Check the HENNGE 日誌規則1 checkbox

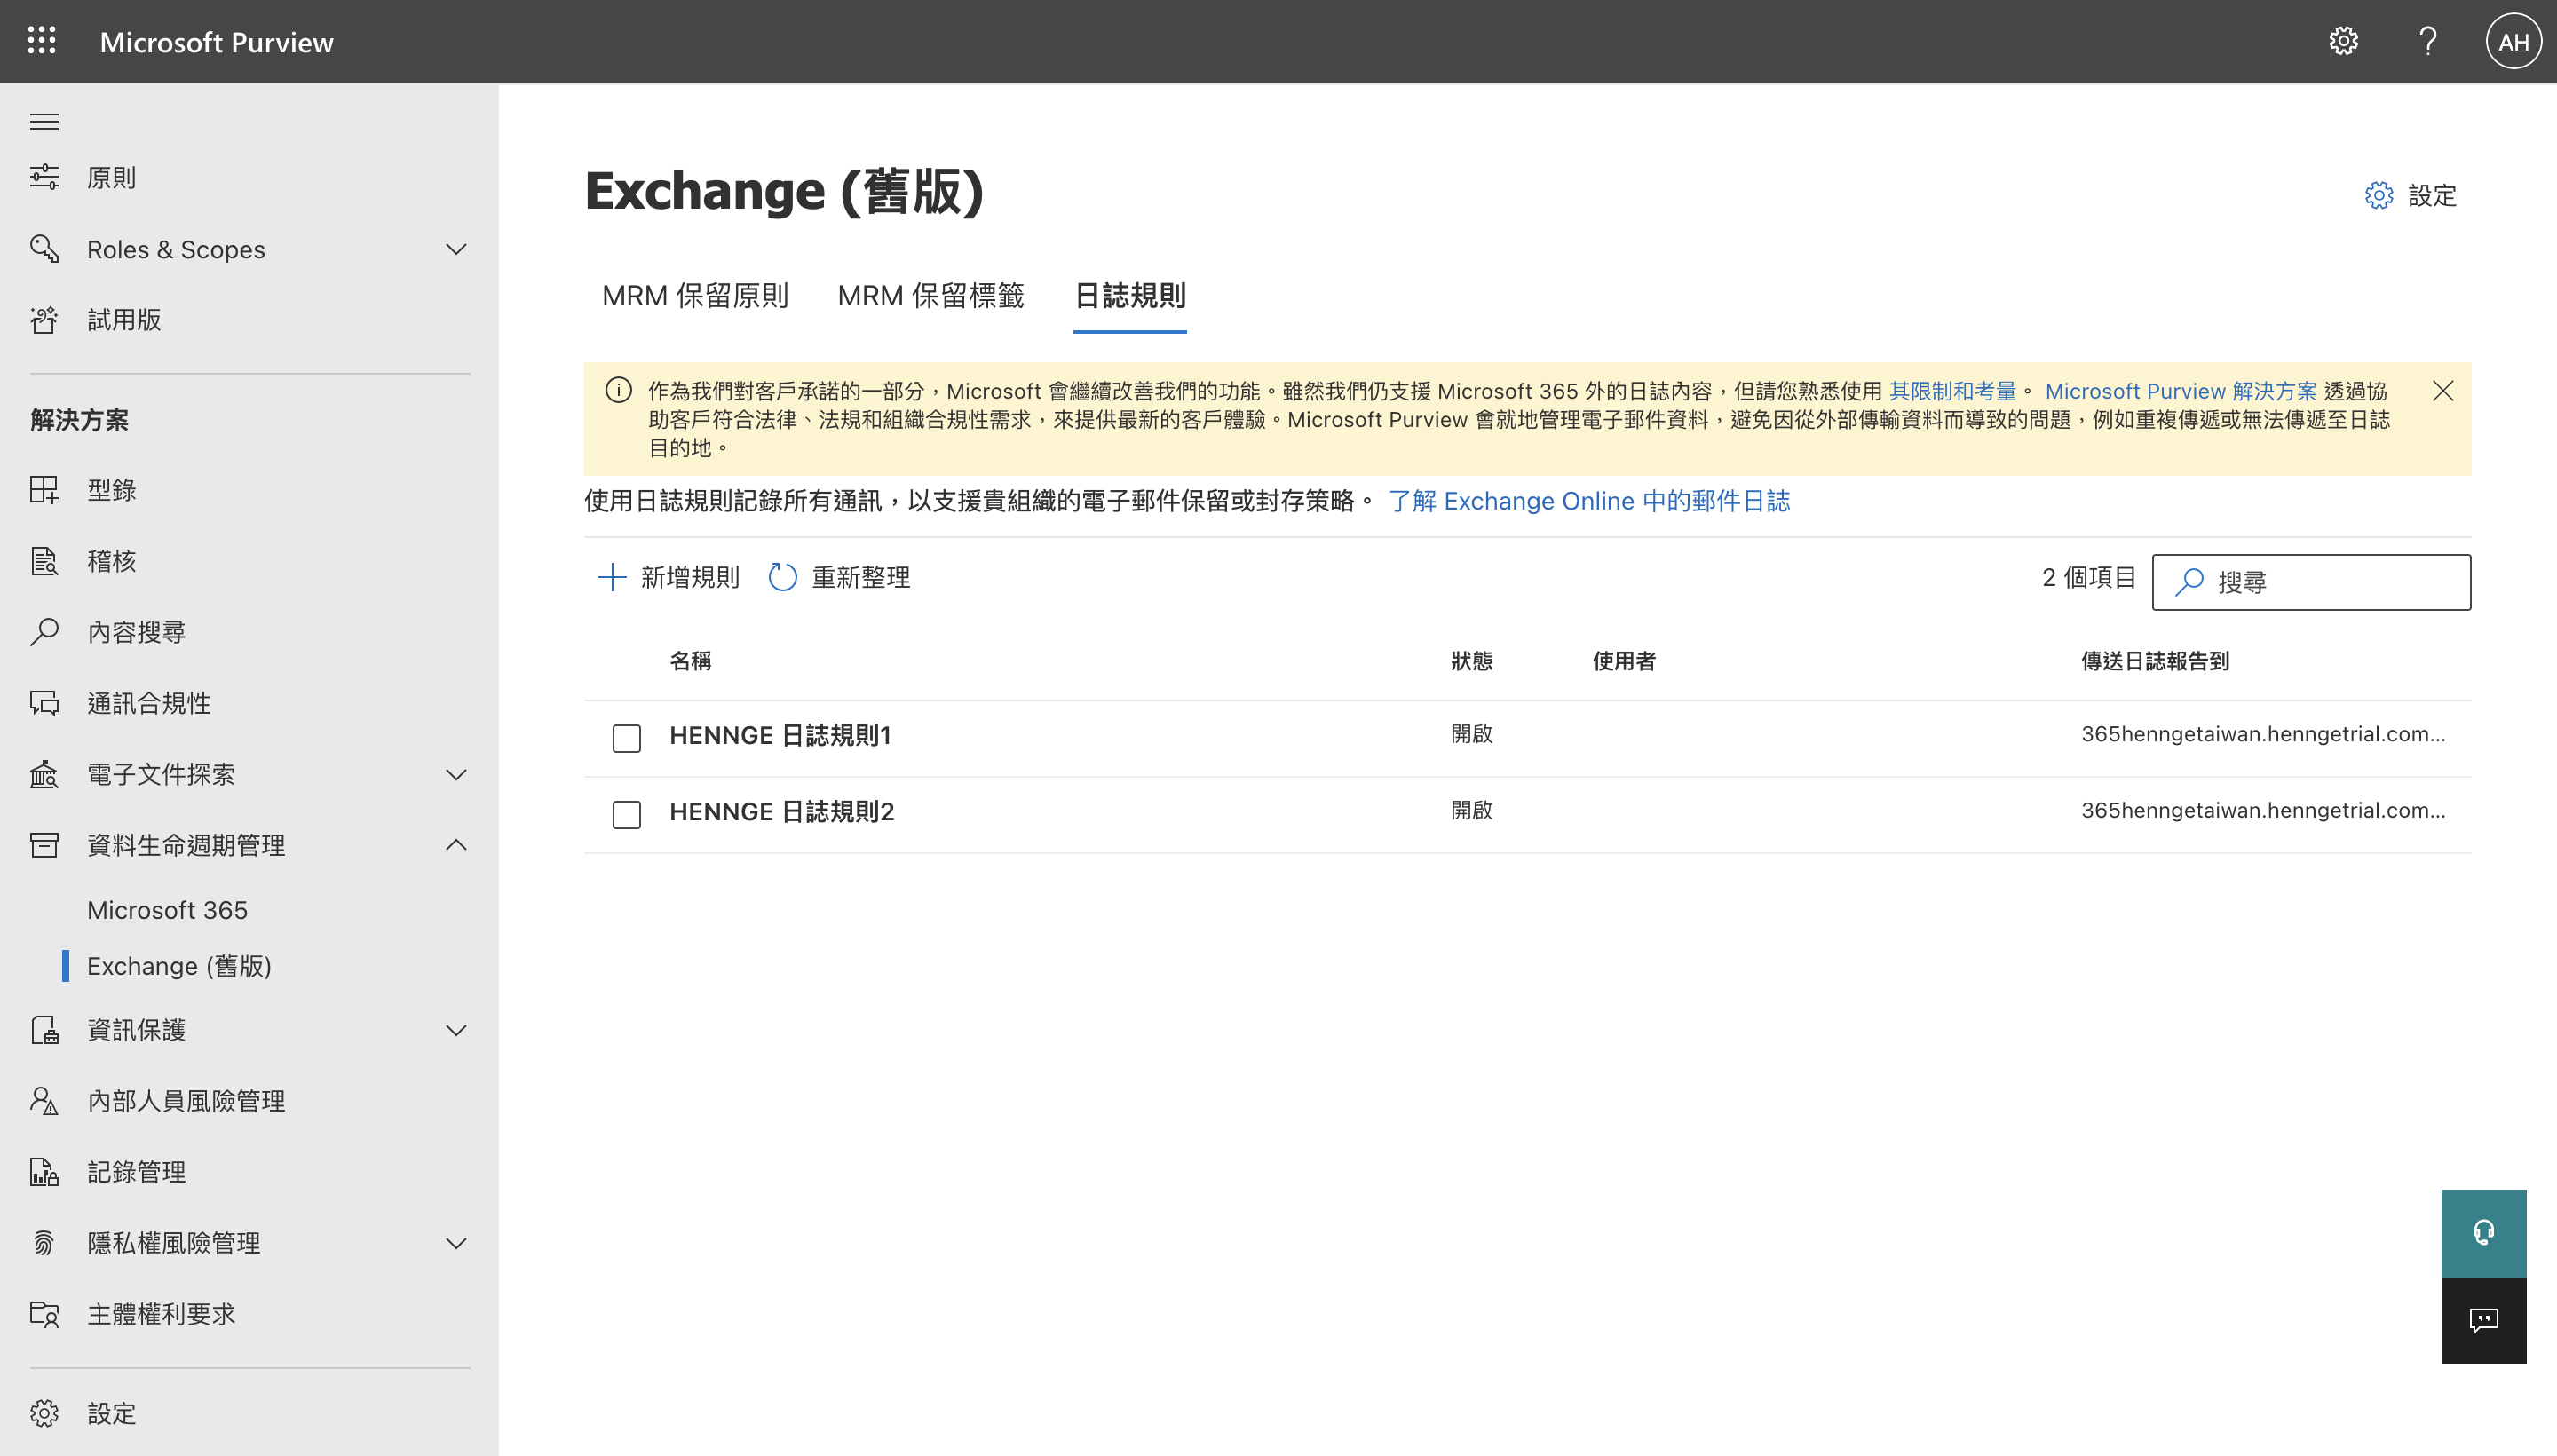point(626,737)
